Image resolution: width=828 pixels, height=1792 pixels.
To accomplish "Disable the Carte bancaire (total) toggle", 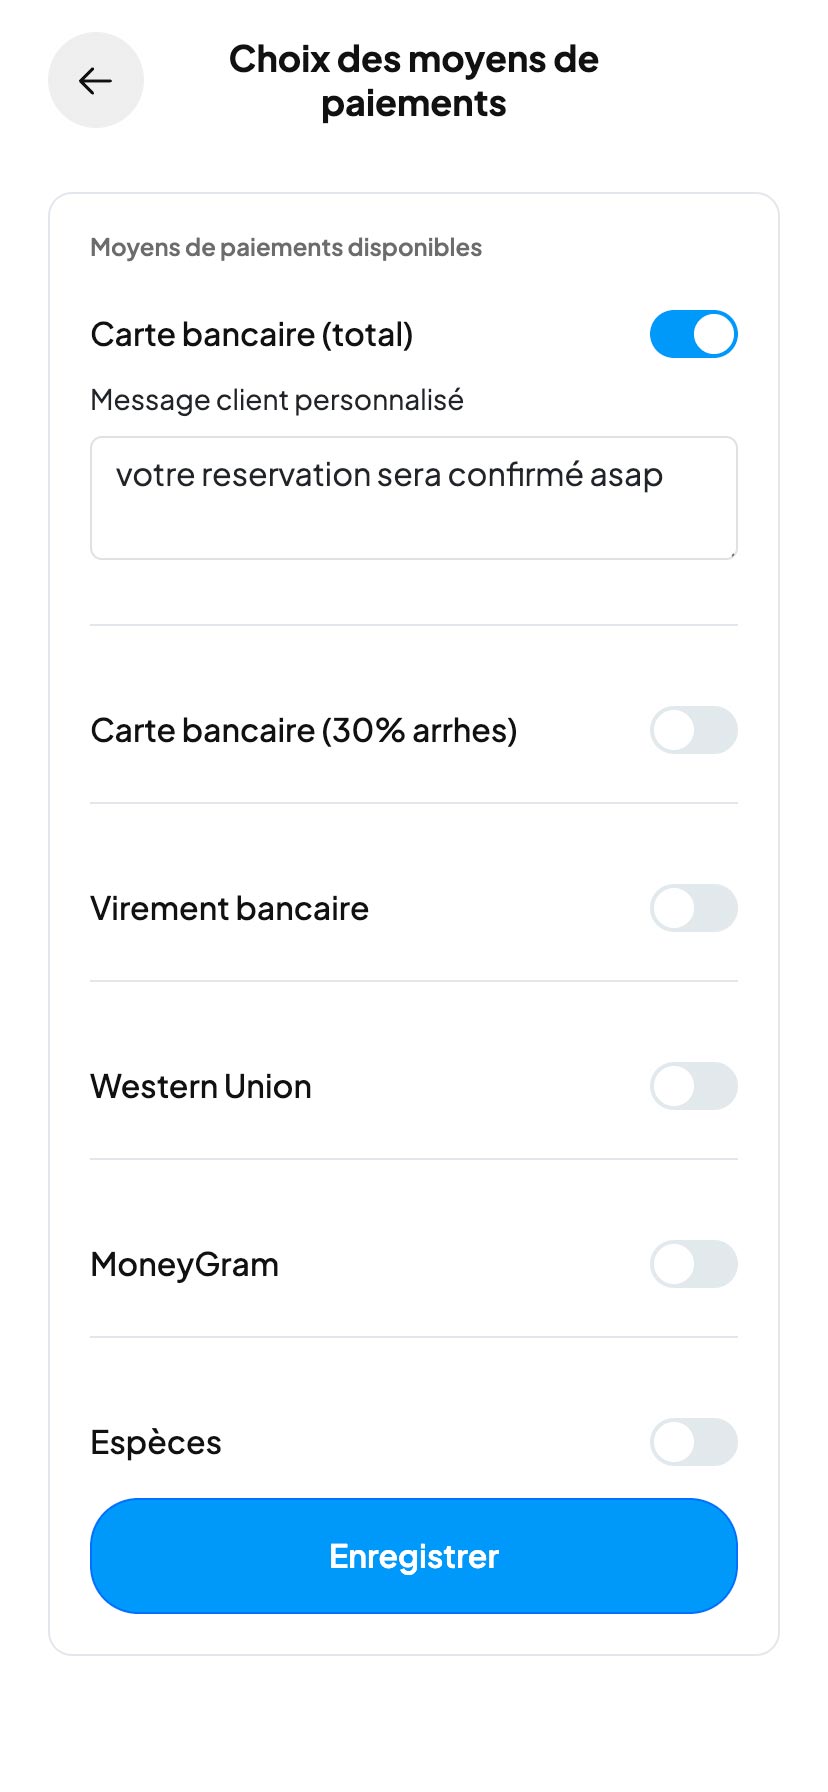I will coord(693,334).
